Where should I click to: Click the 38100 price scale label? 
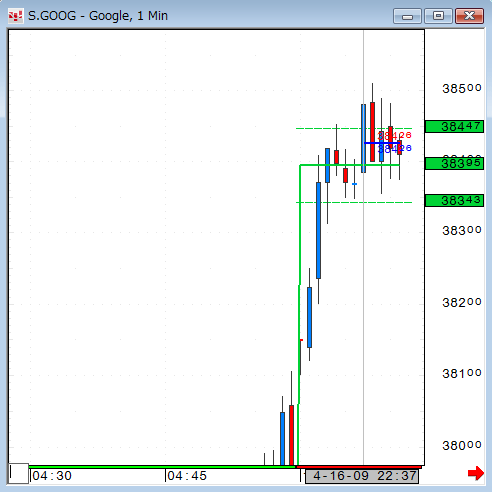(x=462, y=374)
